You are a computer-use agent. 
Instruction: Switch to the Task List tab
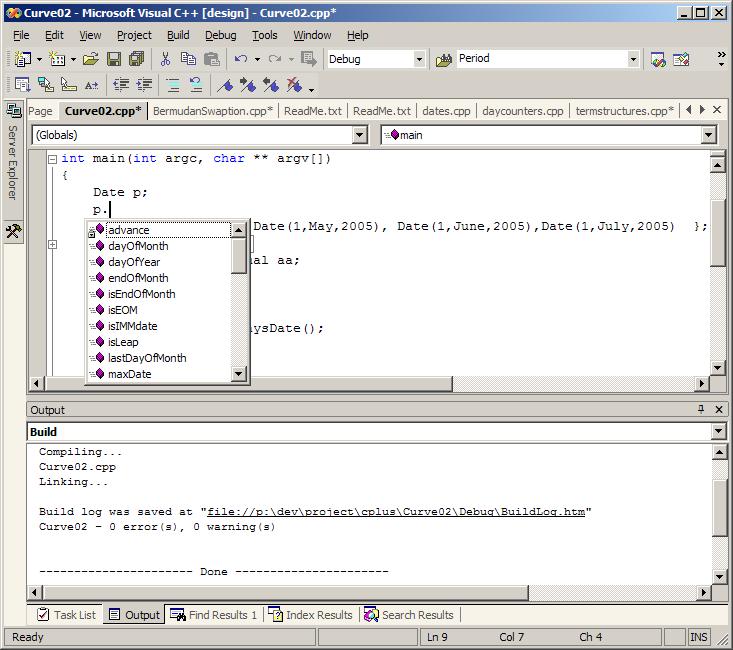pyautogui.click(x=67, y=615)
